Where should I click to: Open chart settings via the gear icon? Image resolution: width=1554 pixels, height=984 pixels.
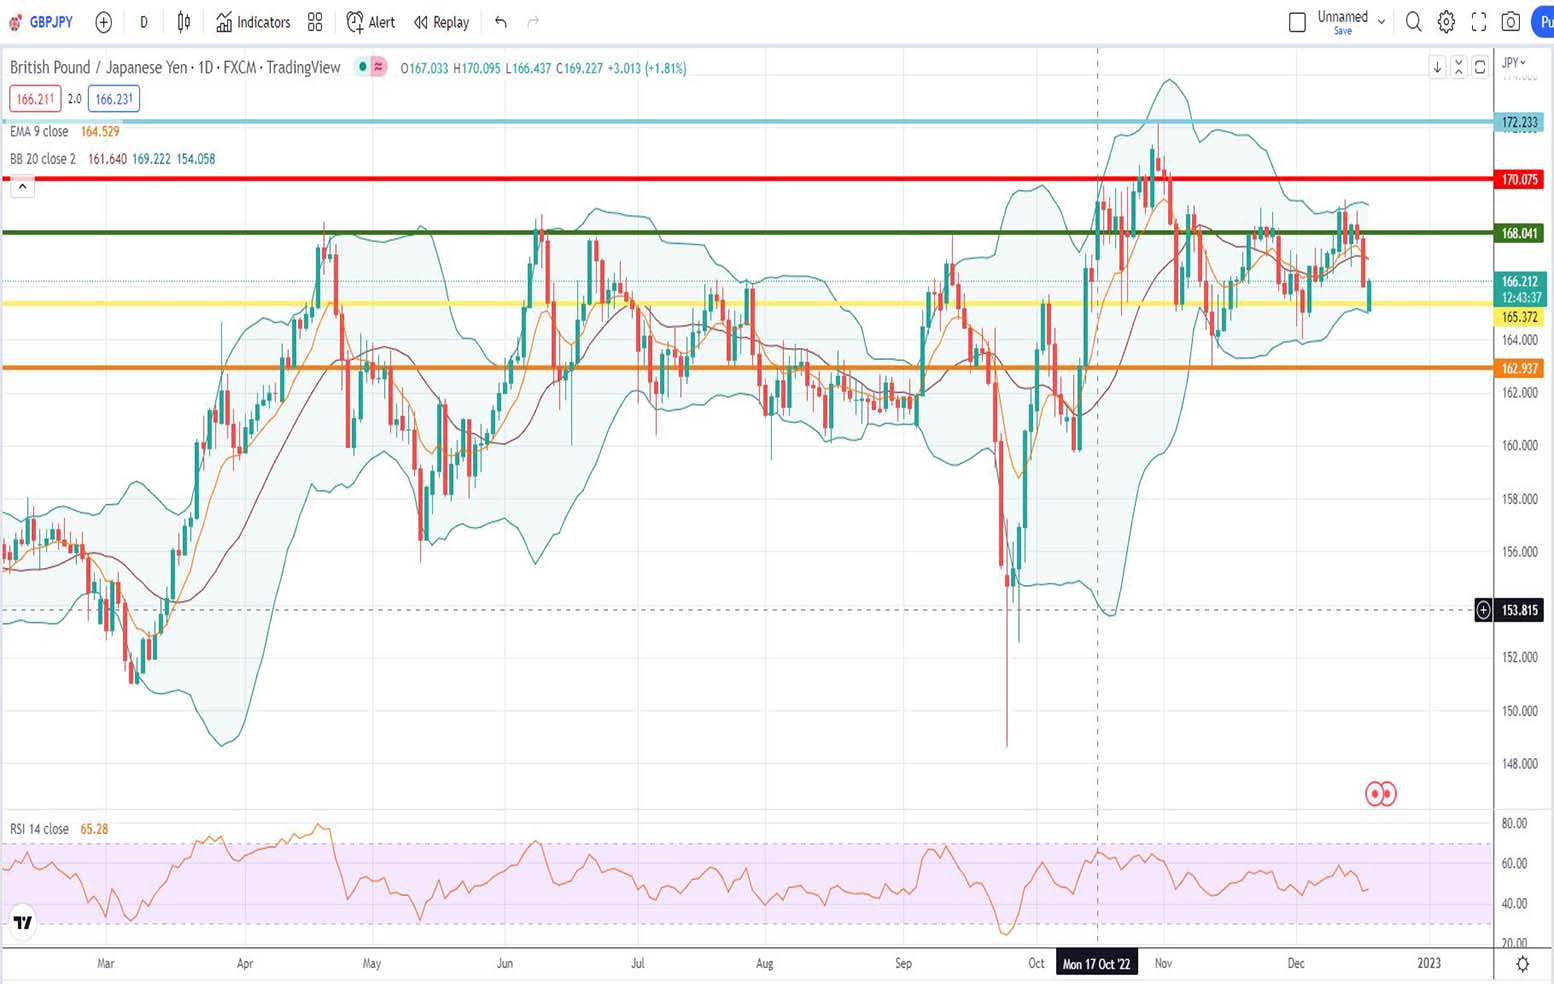(1444, 21)
